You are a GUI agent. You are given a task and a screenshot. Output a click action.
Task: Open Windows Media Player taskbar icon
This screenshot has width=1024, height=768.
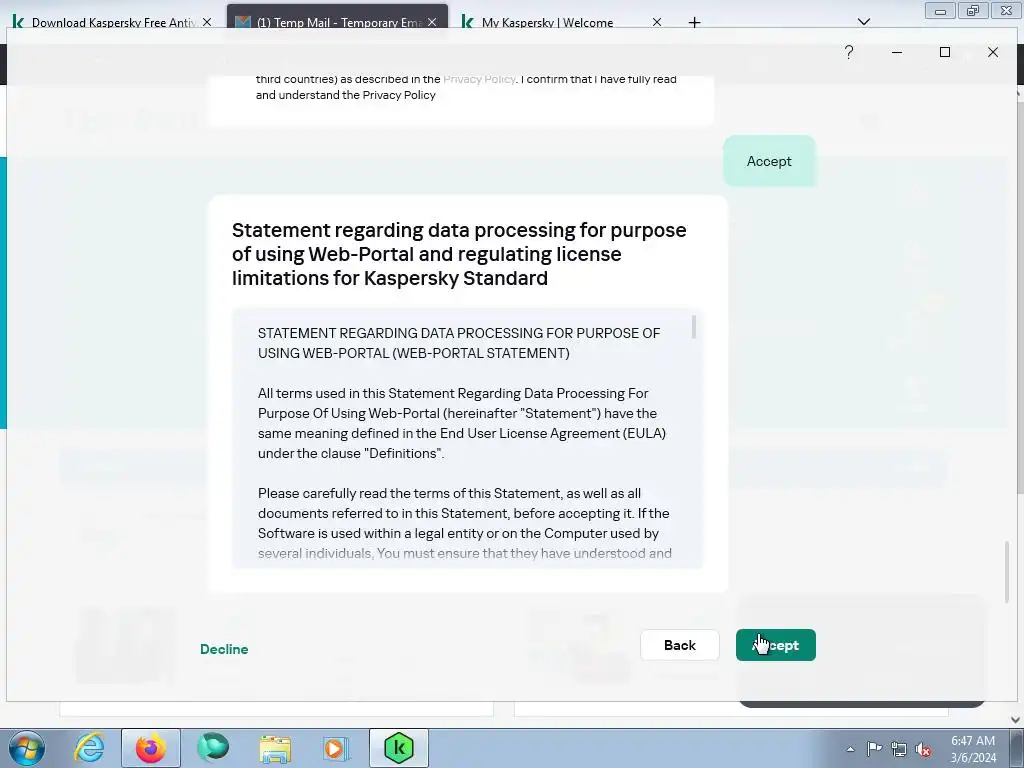[336, 748]
